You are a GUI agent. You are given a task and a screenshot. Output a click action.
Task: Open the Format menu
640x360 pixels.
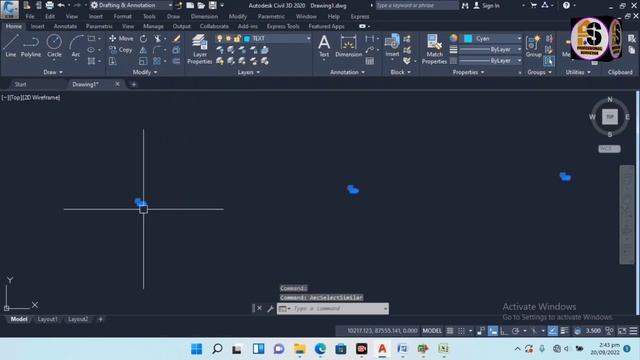(122, 16)
